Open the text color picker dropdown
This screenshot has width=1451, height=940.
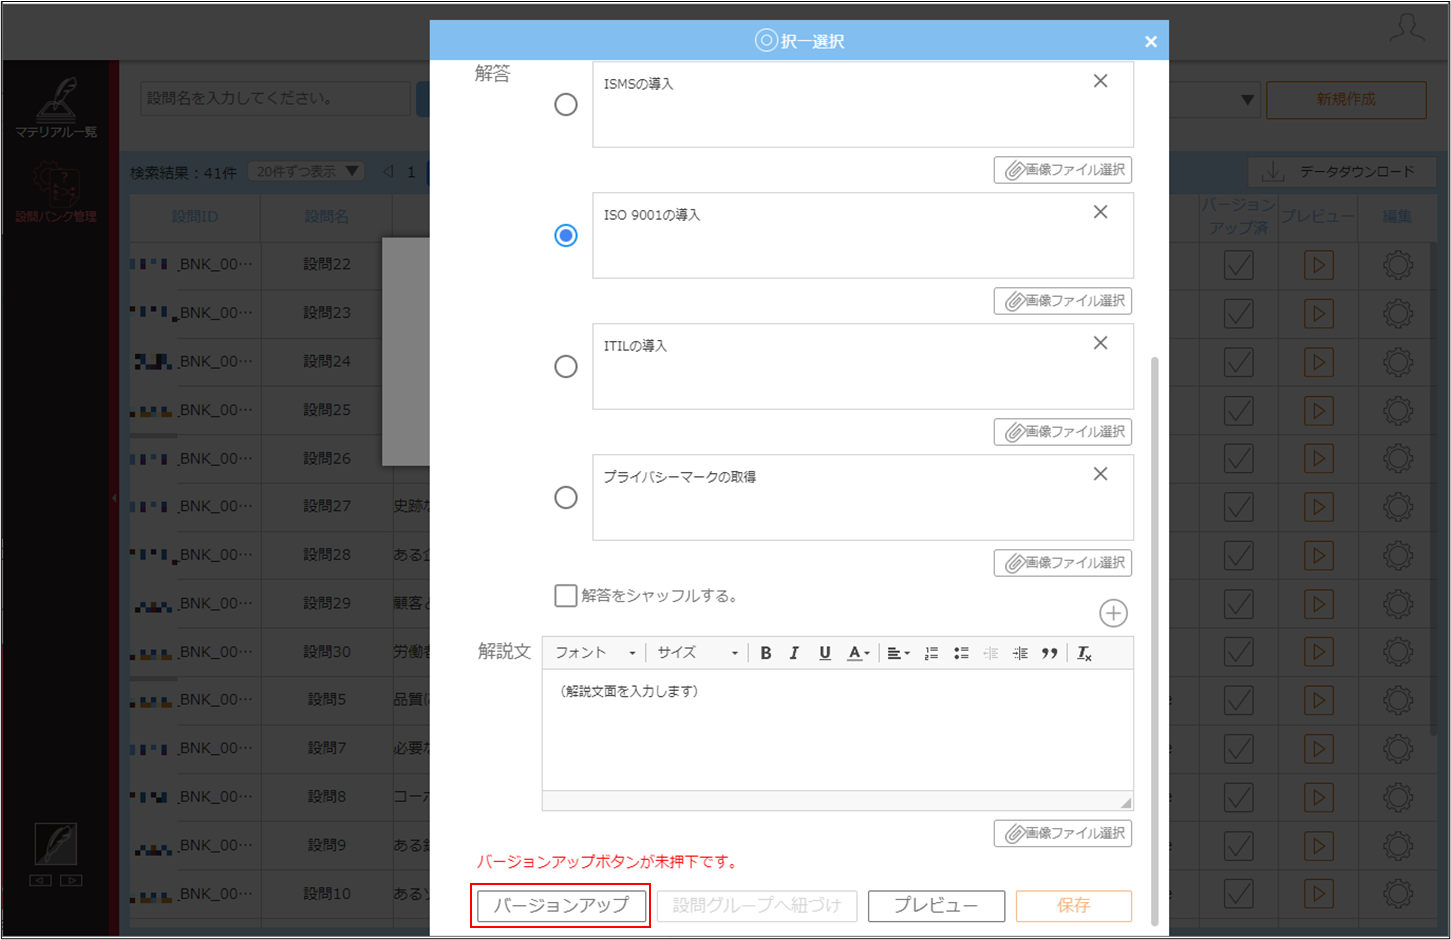tap(858, 653)
